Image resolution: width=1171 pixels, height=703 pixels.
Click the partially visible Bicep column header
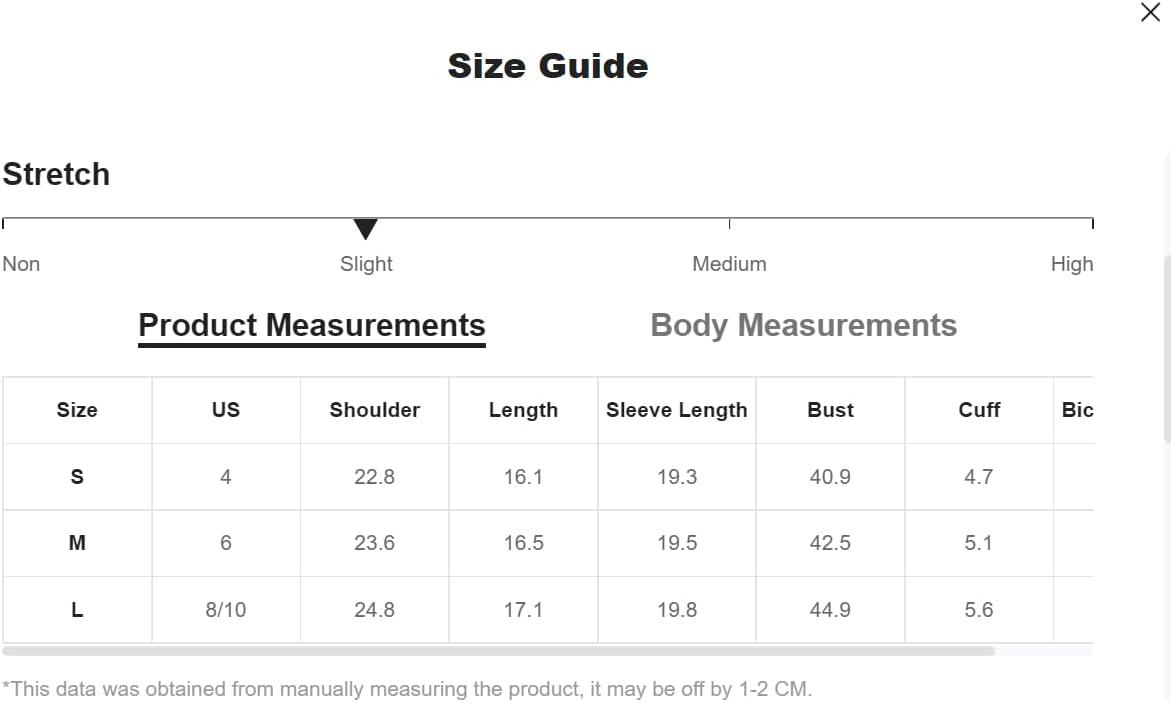pos(1077,410)
